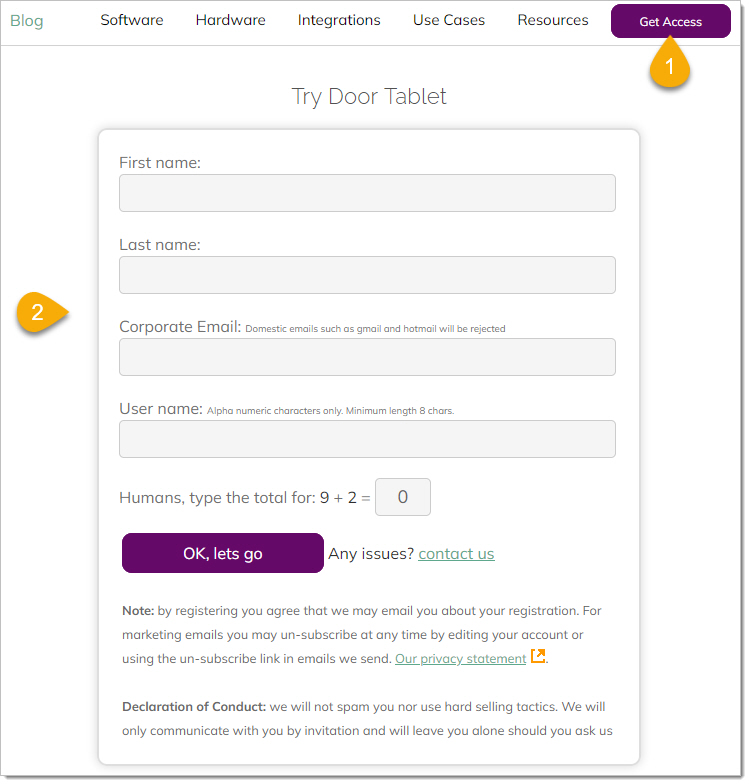749x784 pixels.
Task: Submit the form with OK, lets go
Action: click(223, 553)
